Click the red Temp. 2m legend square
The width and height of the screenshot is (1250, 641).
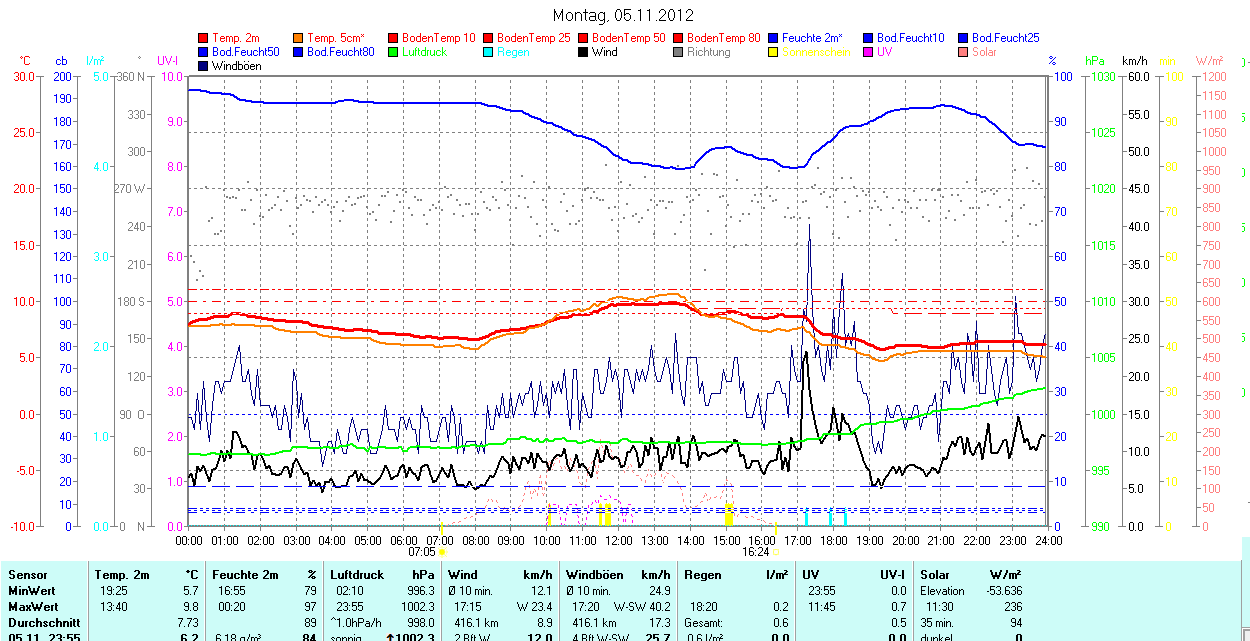[x=204, y=38]
